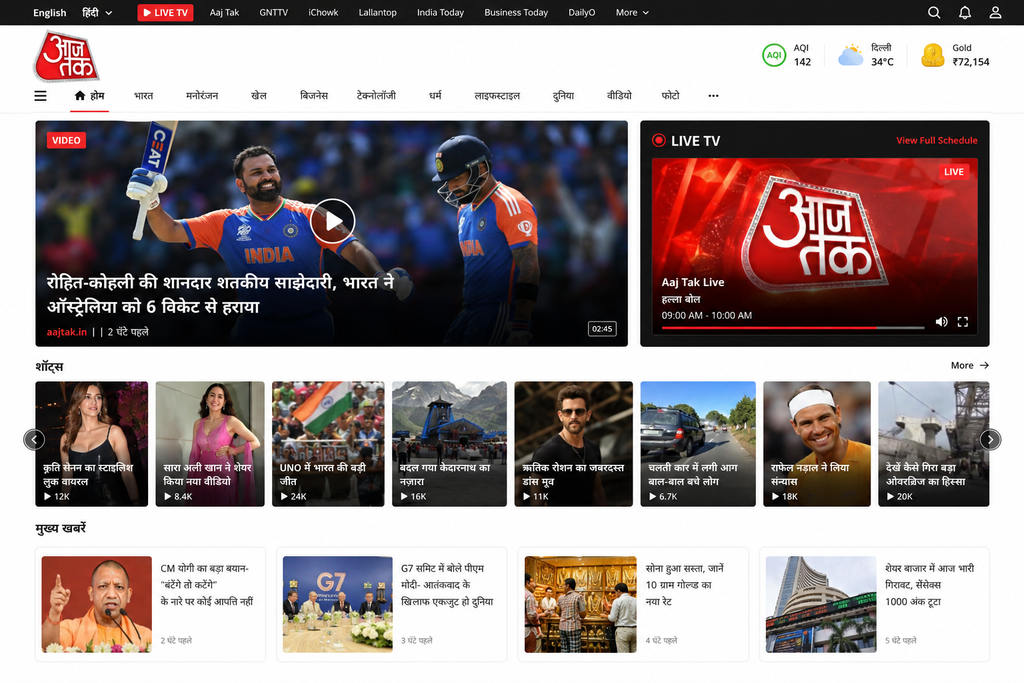This screenshot has height=683, width=1024.
Task: Select the बिजनेस tab
Action: (x=313, y=96)
